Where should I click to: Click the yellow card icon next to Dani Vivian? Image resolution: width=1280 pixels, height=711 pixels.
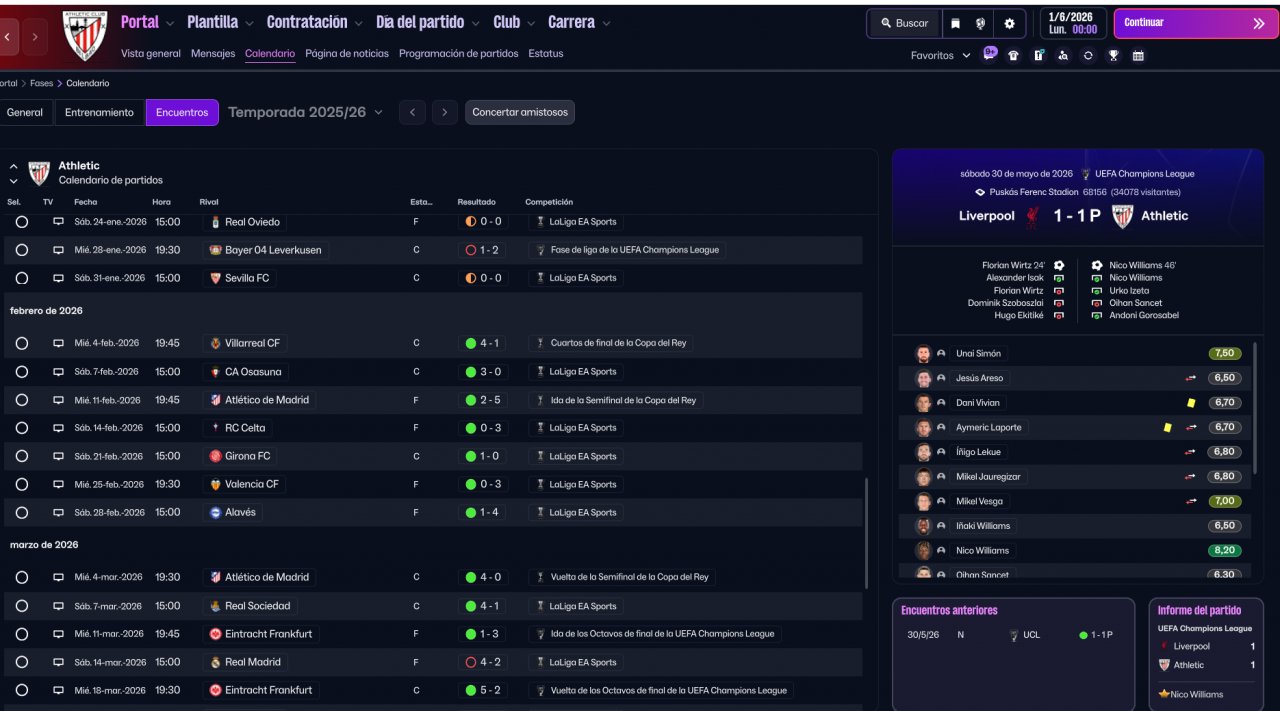click(x=1191, y=403)
